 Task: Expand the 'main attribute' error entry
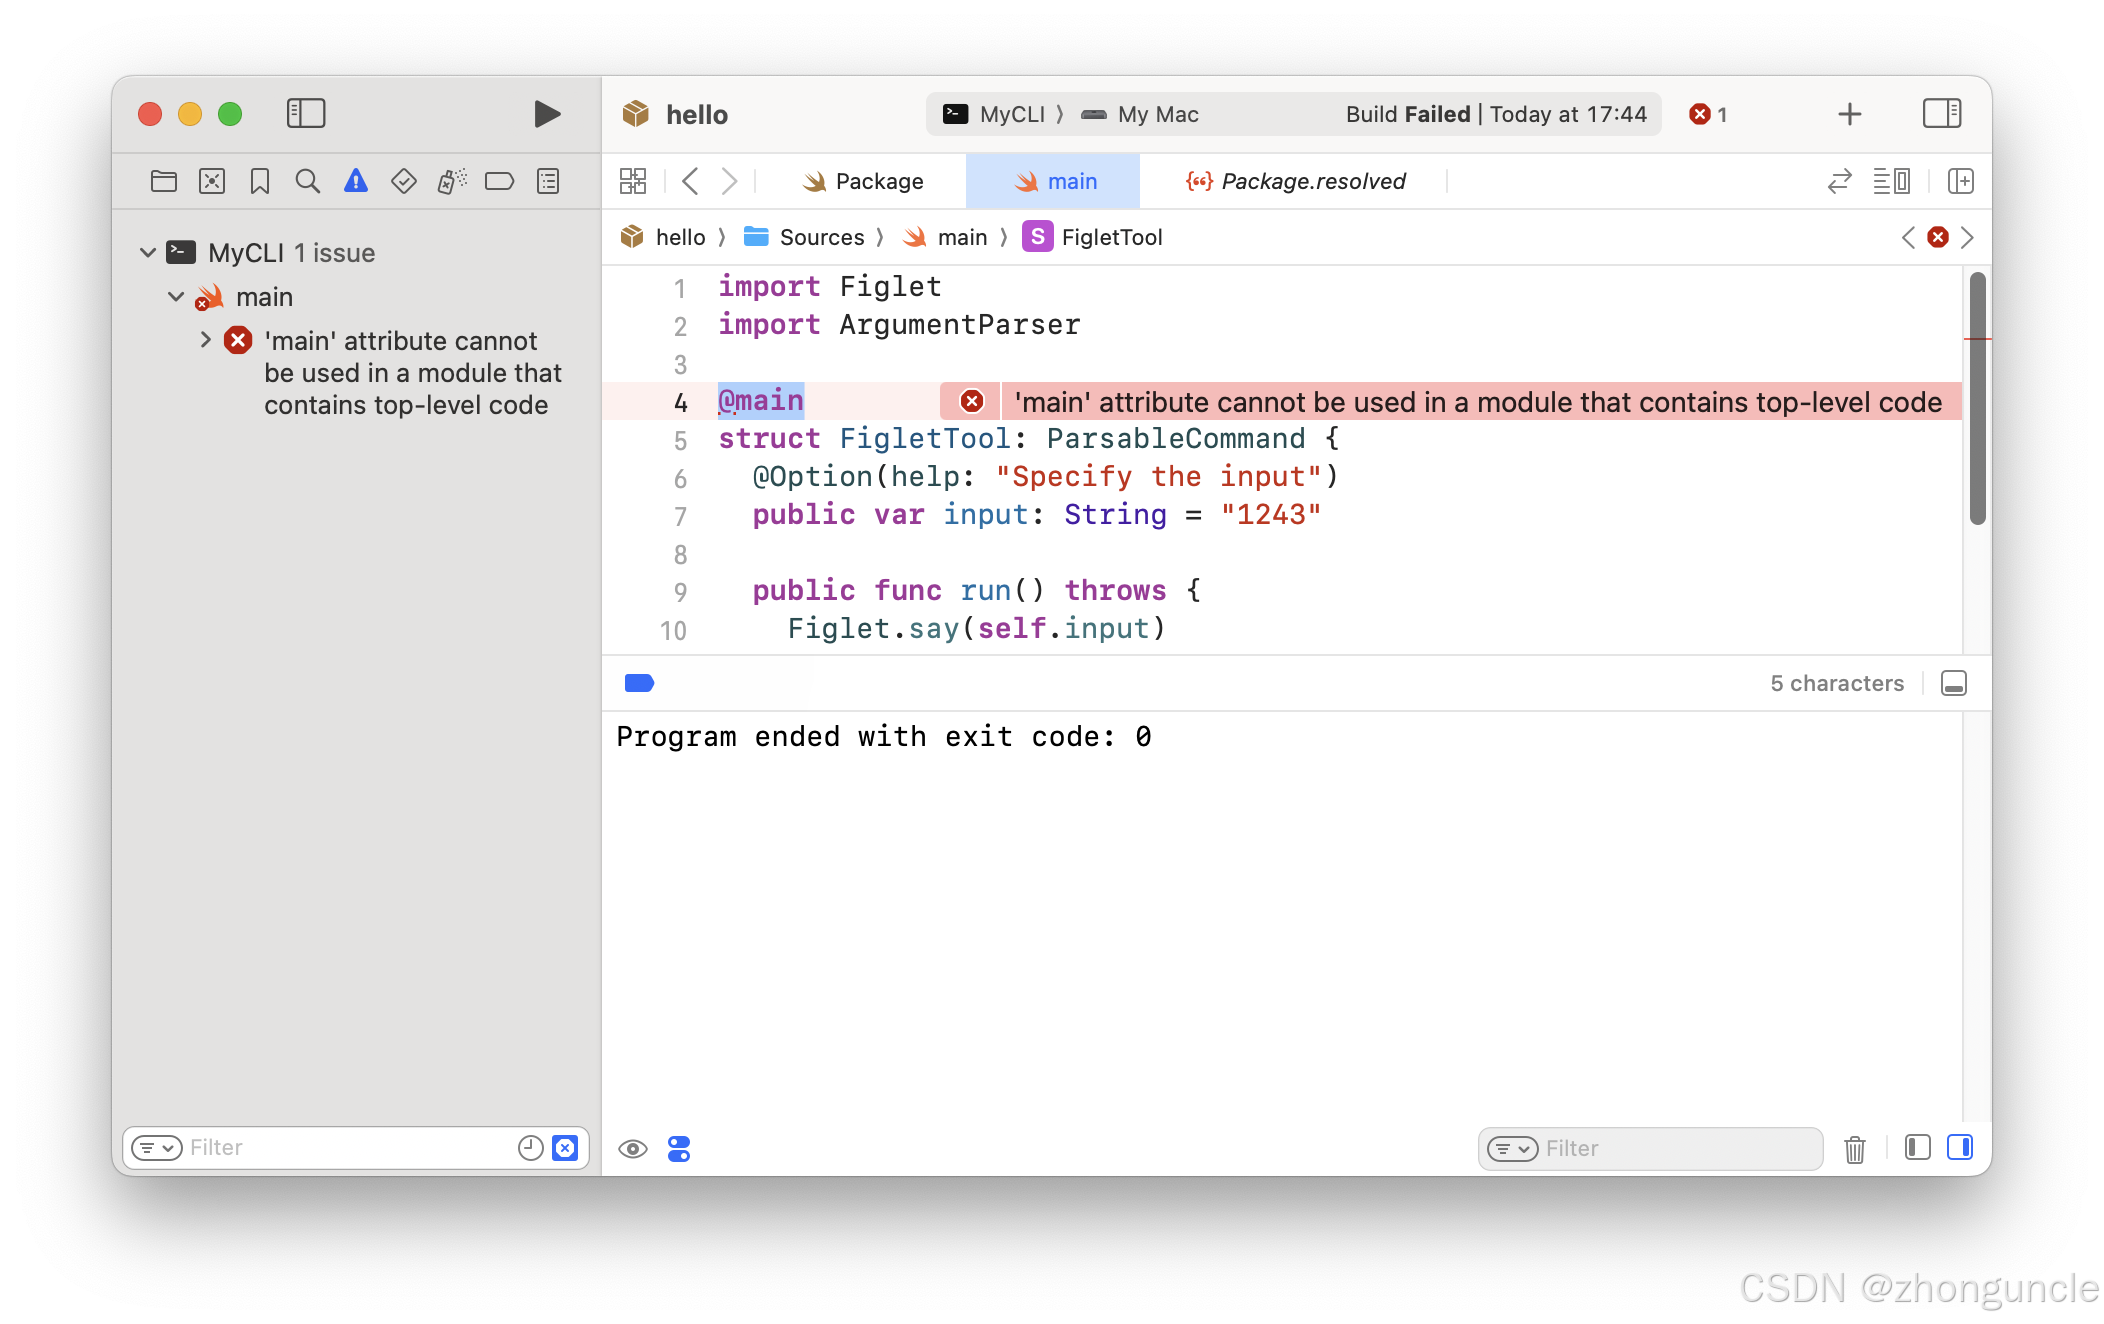pyautogui.click(x=206, y=340)
